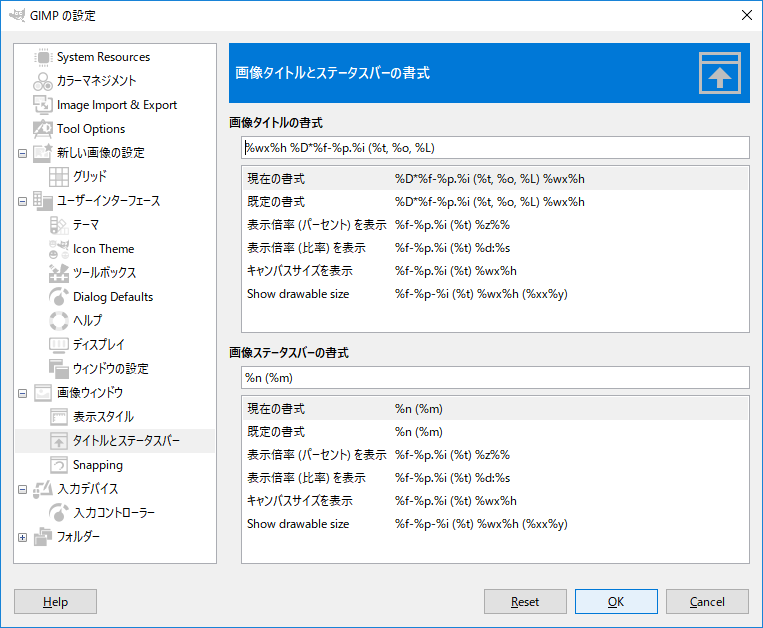Click the ディスプレイ monitor icon
The image size is (763, 628).
tap(59, 344)
